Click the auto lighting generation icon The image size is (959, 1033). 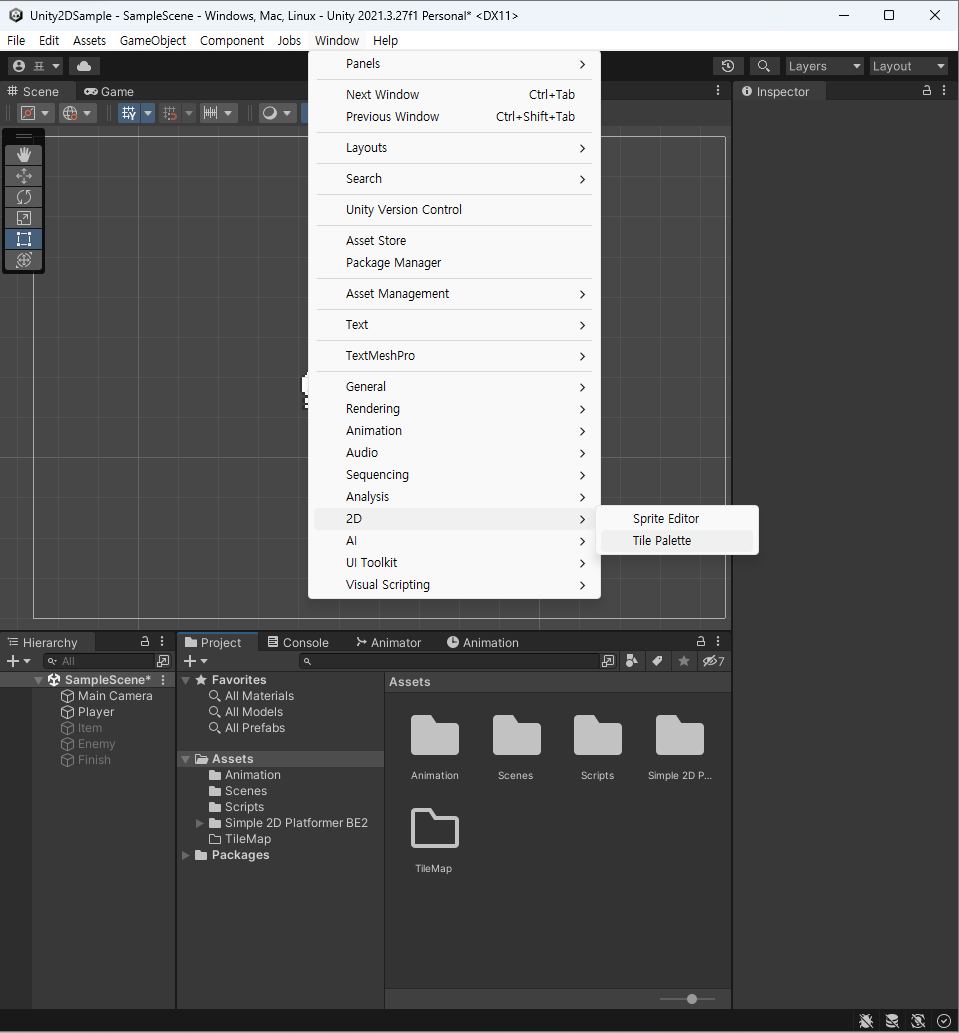click(918, 1021)
